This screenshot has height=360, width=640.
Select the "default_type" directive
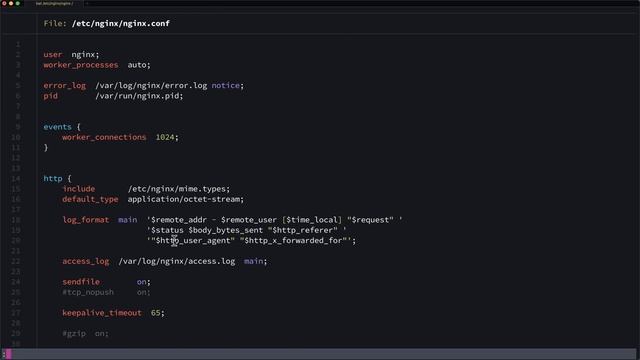[x=90, y=199]
